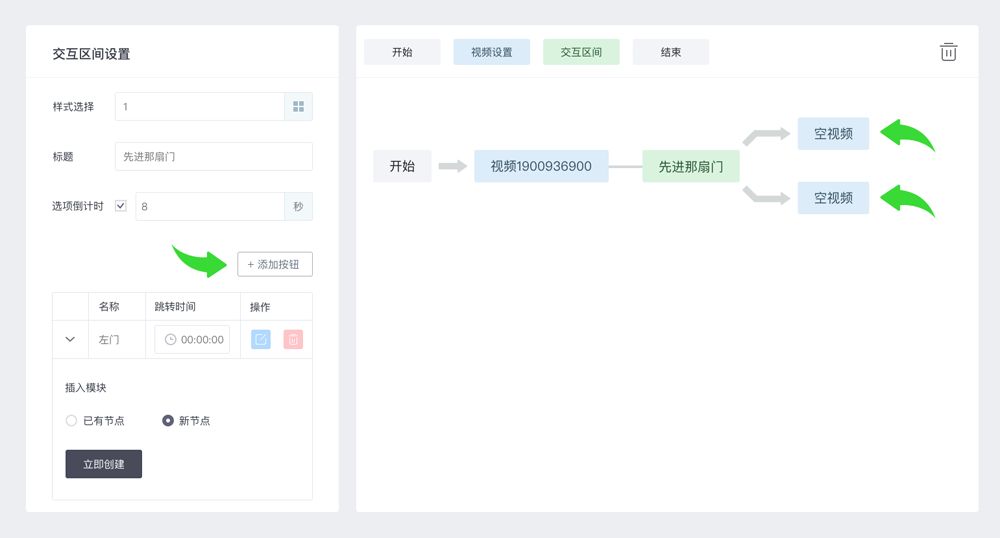The image size is (1000, 538).
Task: Click the 添加按钮 button
Action: [x=275, y=264]
